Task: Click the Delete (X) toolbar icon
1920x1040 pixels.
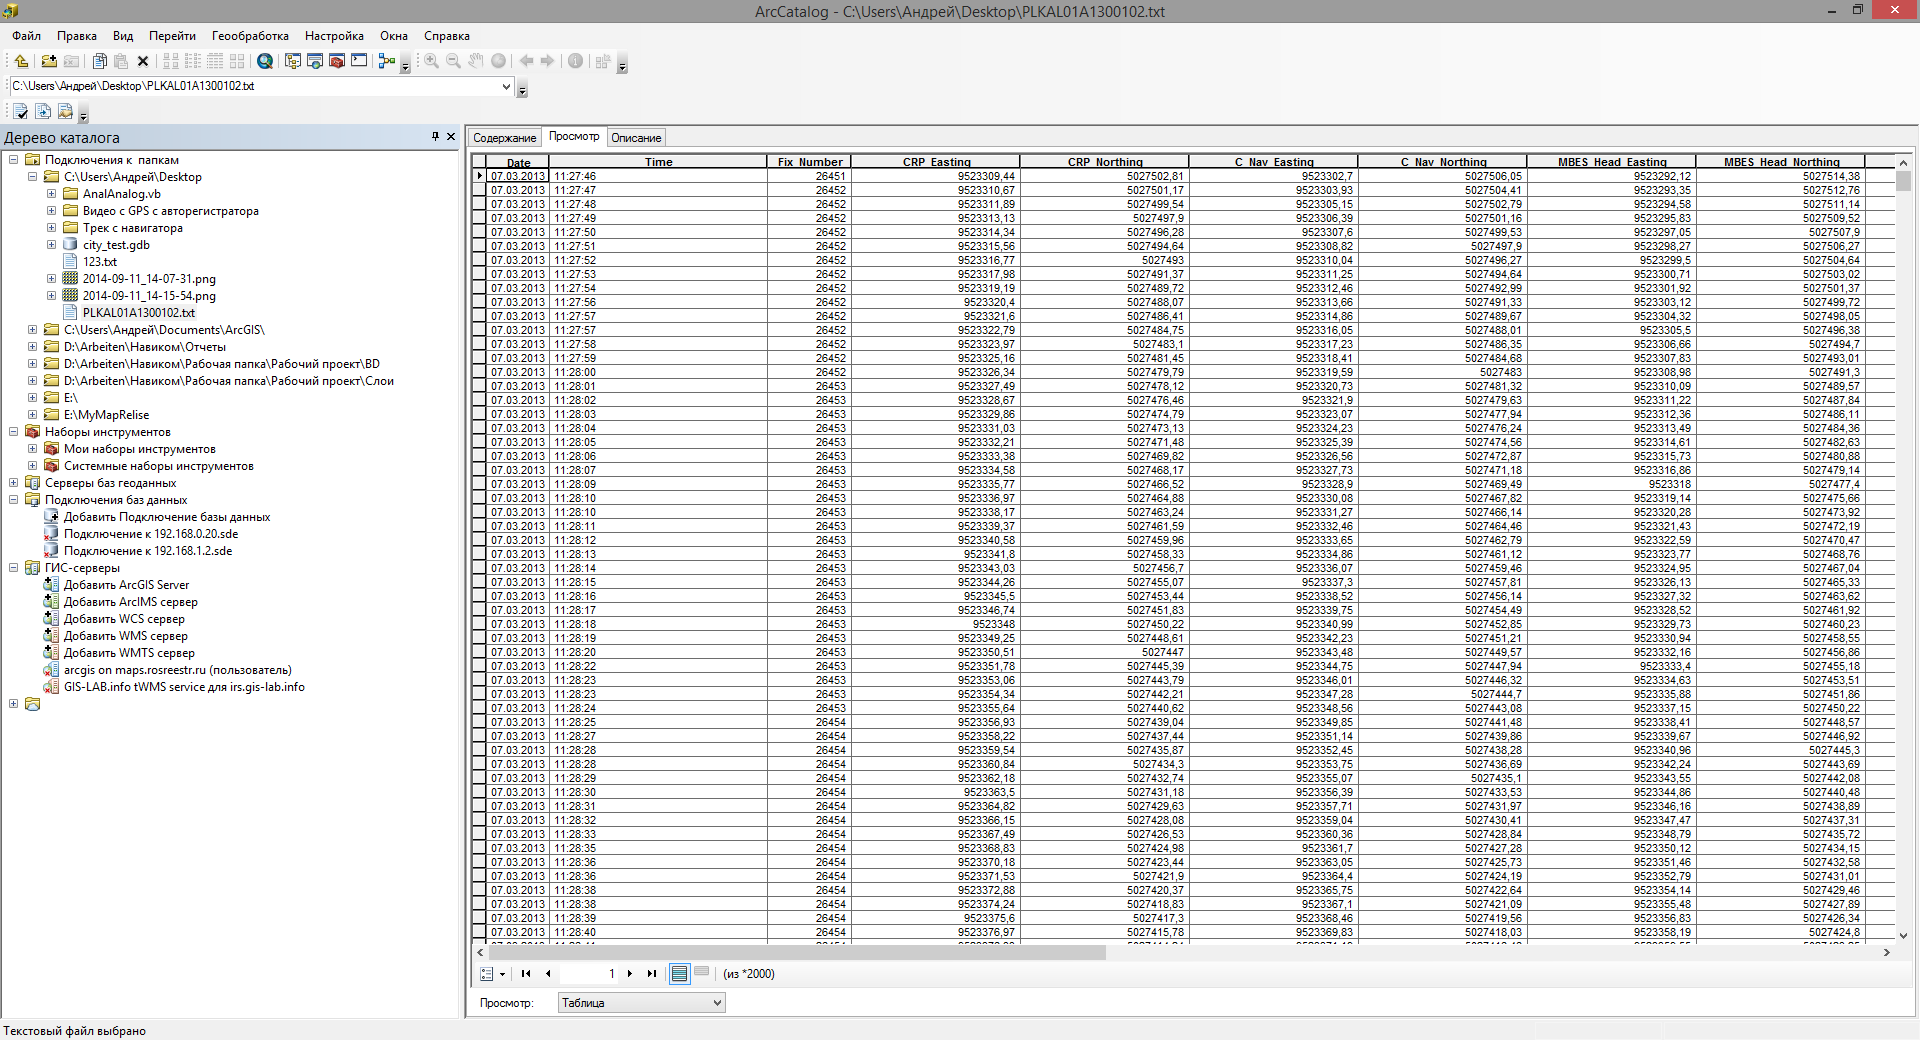Action: [142, 61]
